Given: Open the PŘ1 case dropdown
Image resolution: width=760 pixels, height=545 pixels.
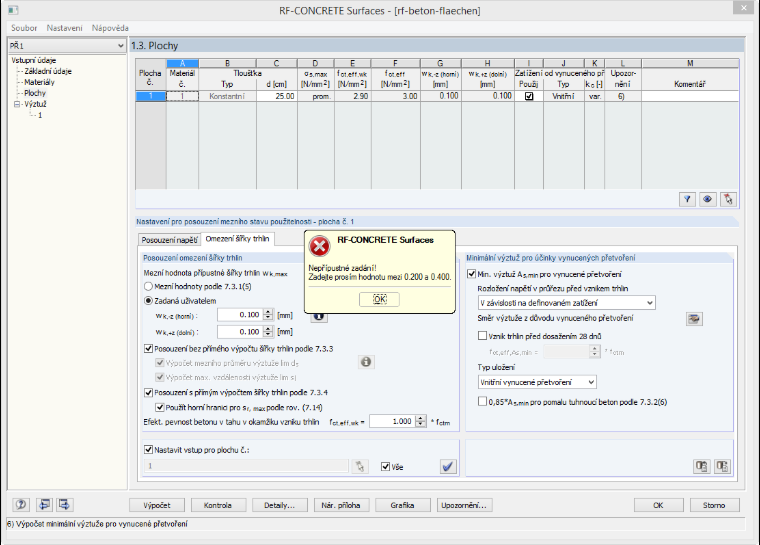Looking at the screenshot, I should 120,46.
